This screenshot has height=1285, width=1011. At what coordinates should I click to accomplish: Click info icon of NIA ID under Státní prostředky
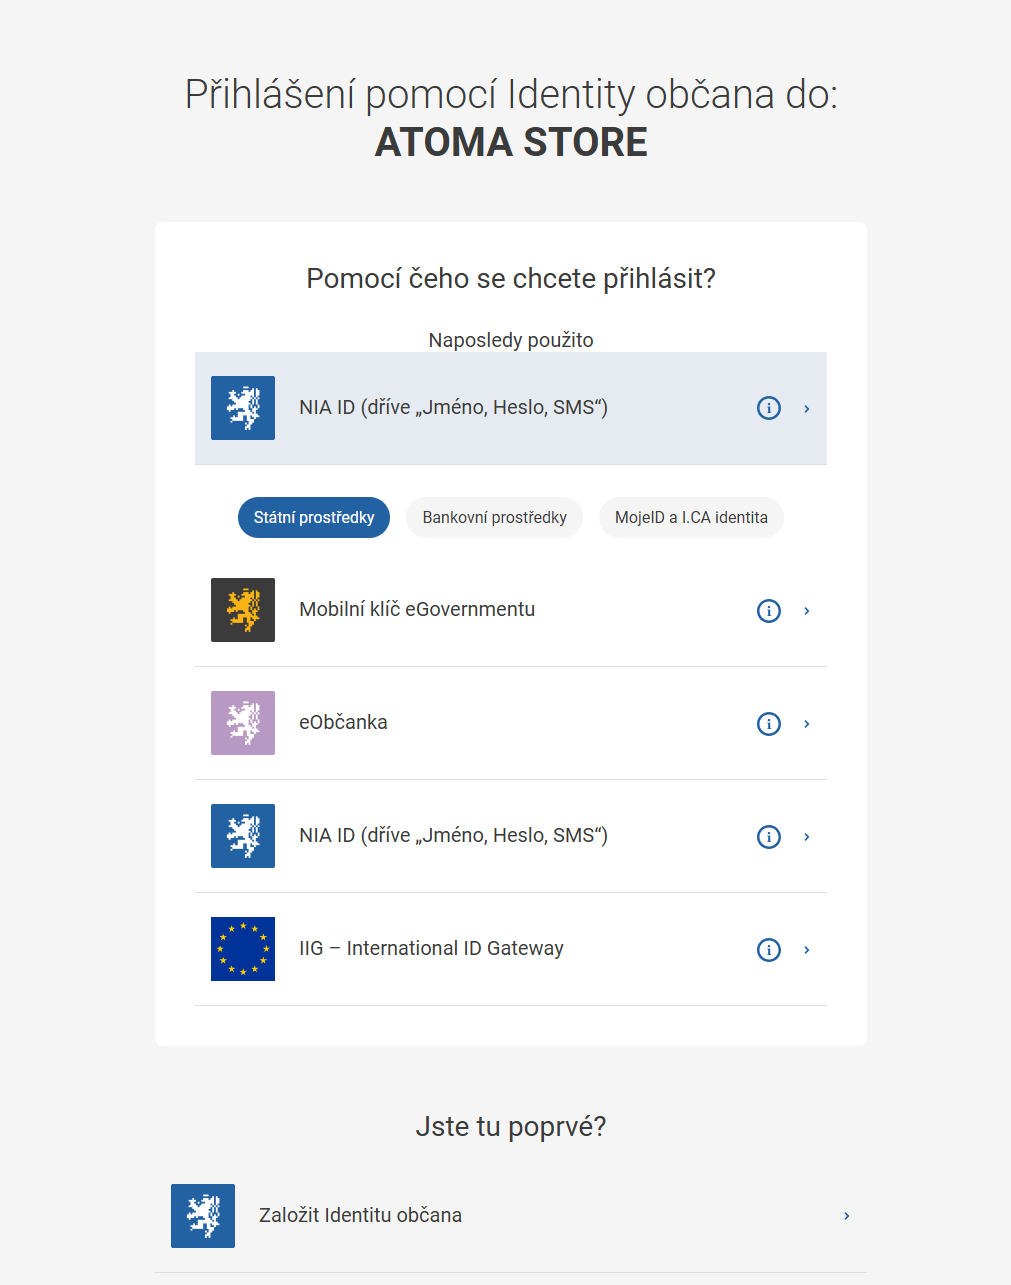point(768,836)
